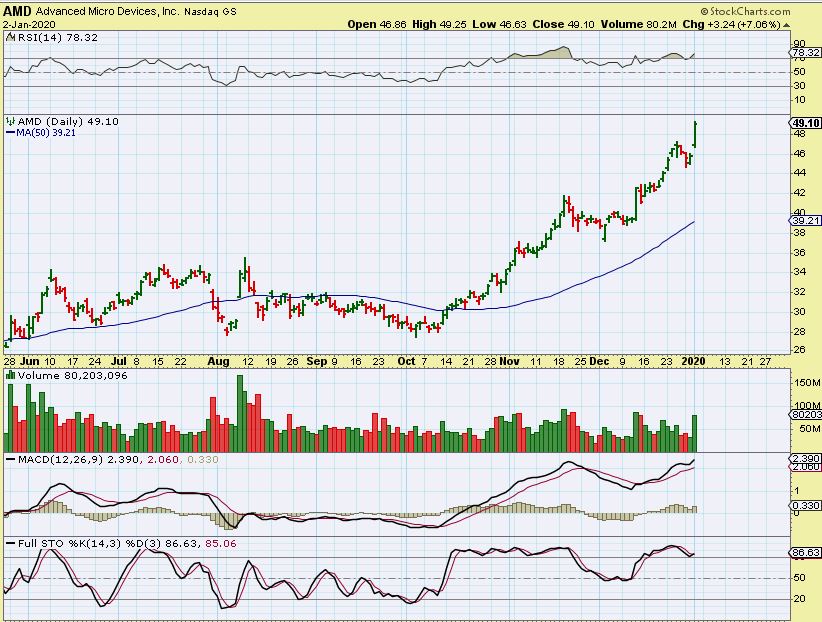Click the StockCharts.com copyright text

tap(745, 11)
